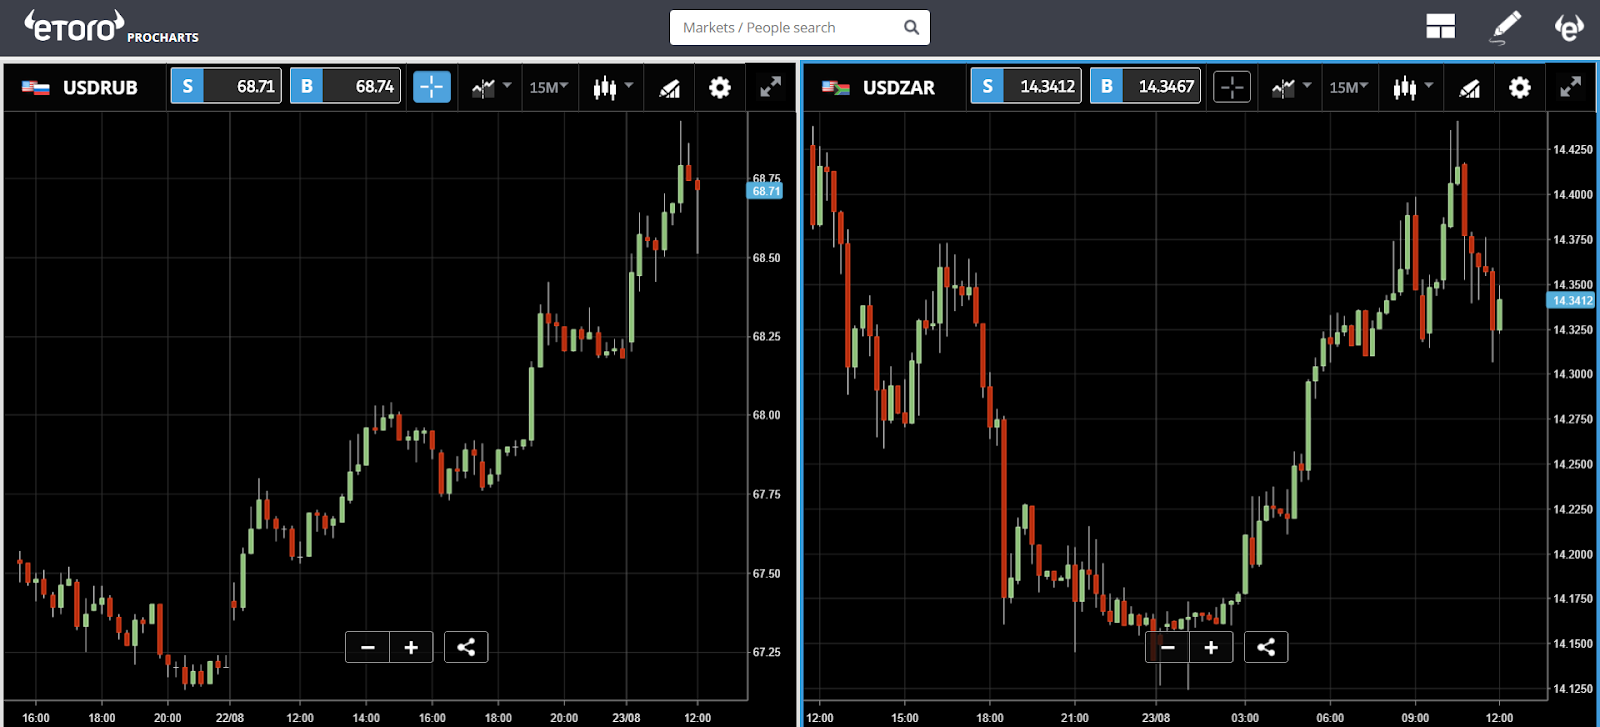Select the USDRUB instrument title
This screenshot has width=1600, height=727.
pos(100,88)
